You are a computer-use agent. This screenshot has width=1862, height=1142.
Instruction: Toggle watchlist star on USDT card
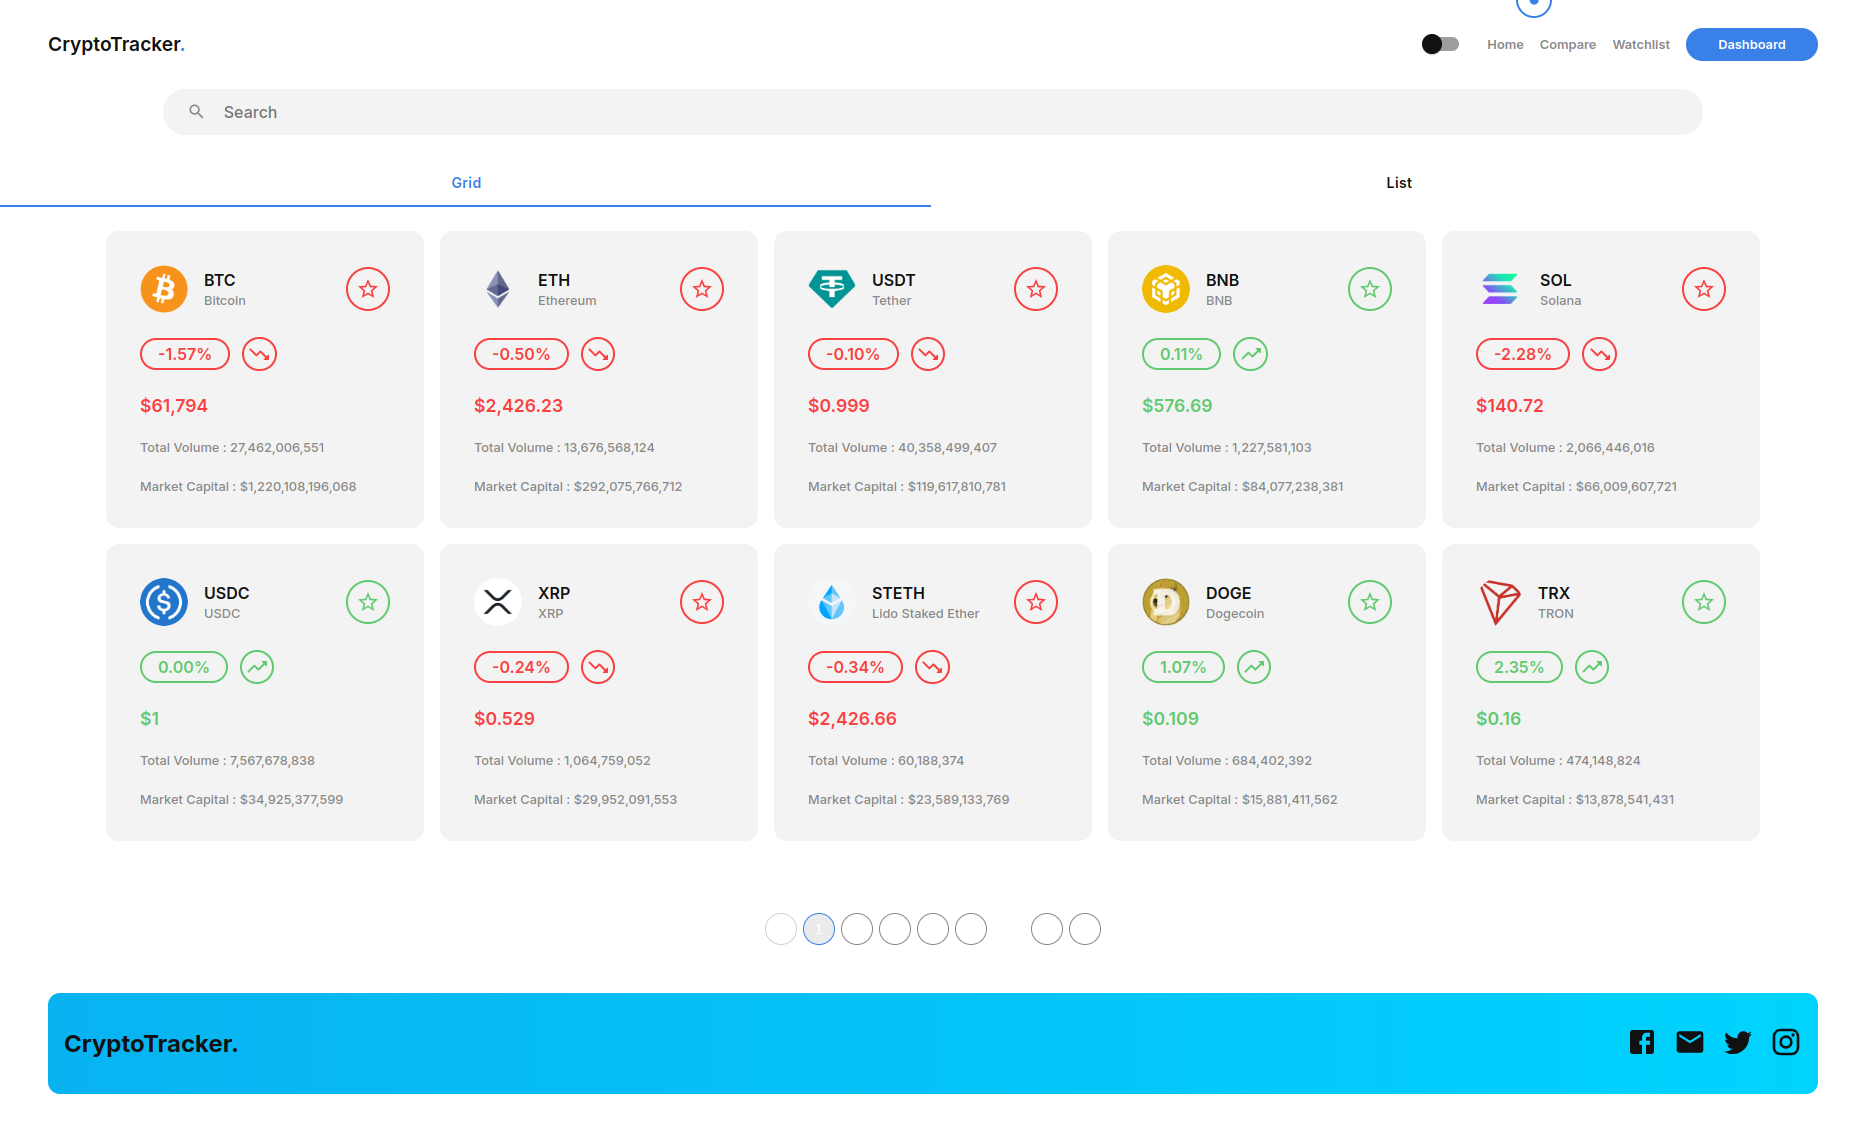pos(1036,289)
